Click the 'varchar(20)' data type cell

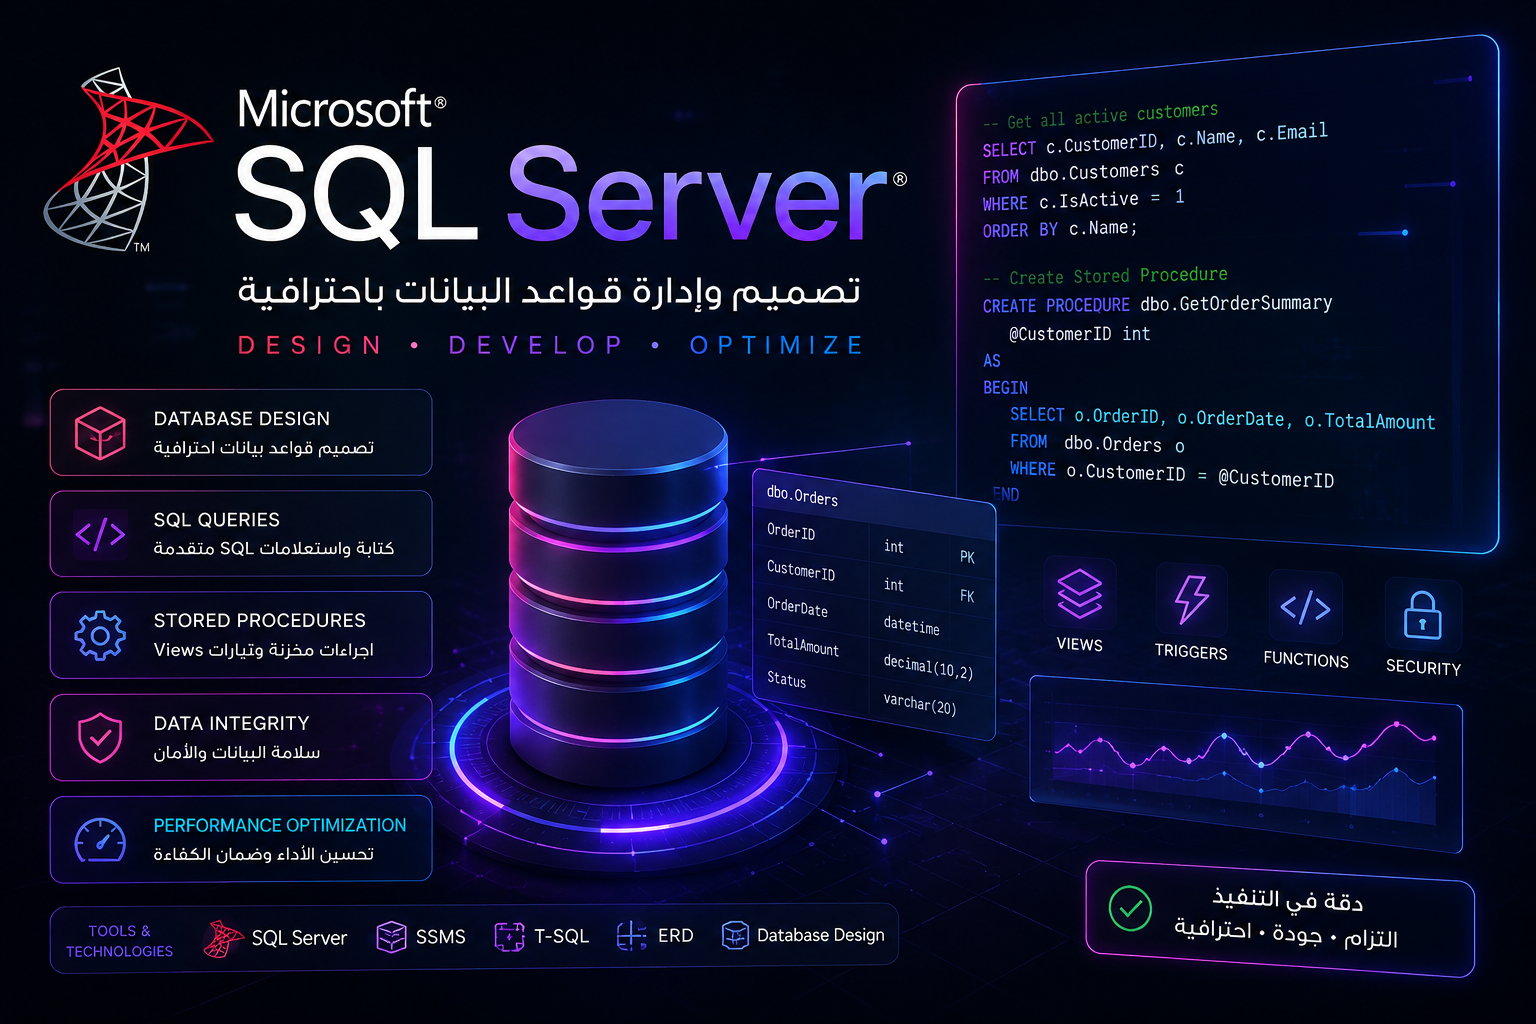pos(919,705)
